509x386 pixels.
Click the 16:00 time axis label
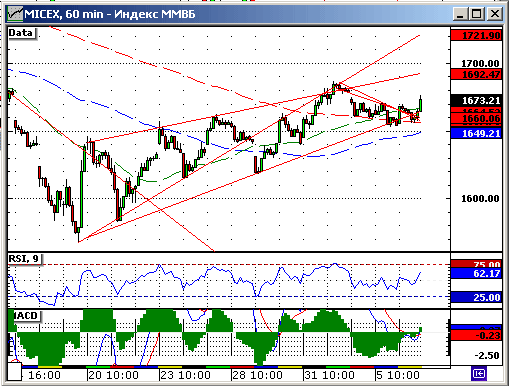(x=44, y=375)
